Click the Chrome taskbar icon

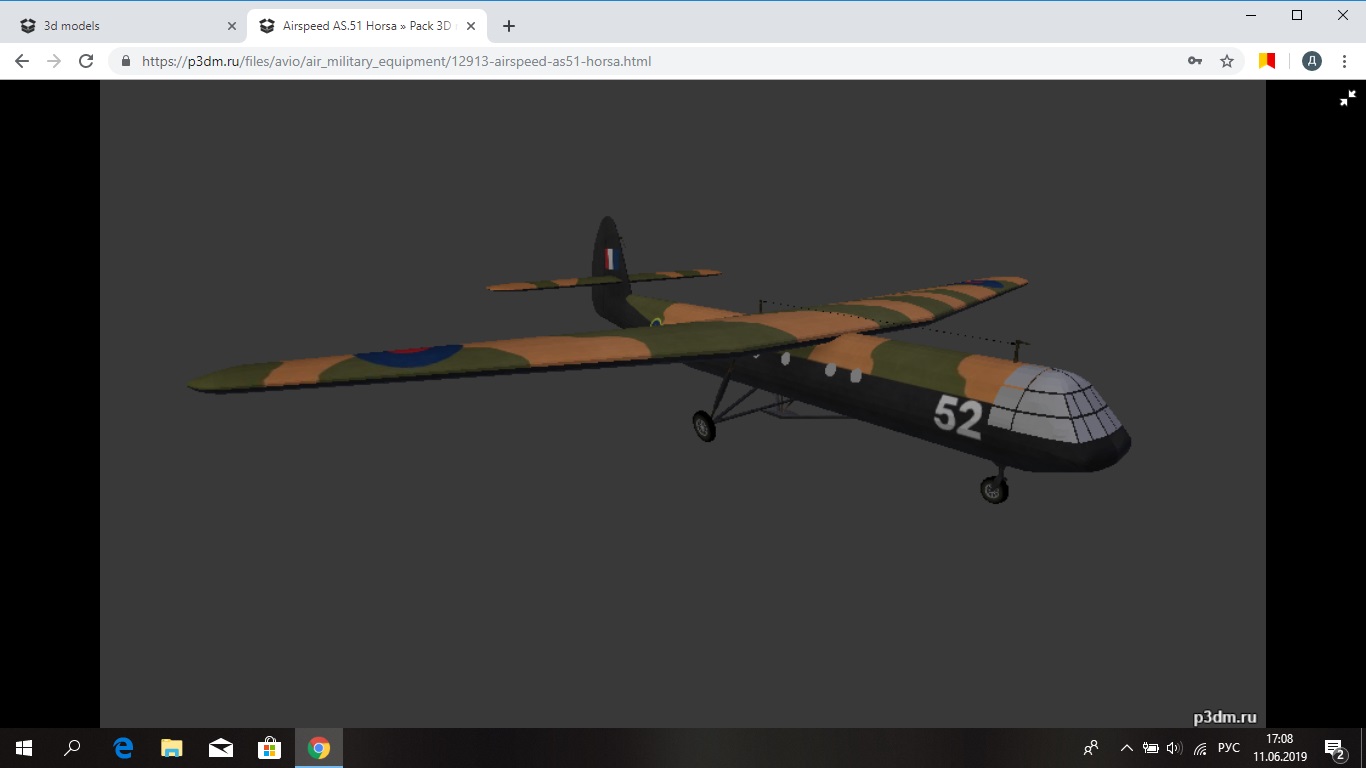point(319,748)
